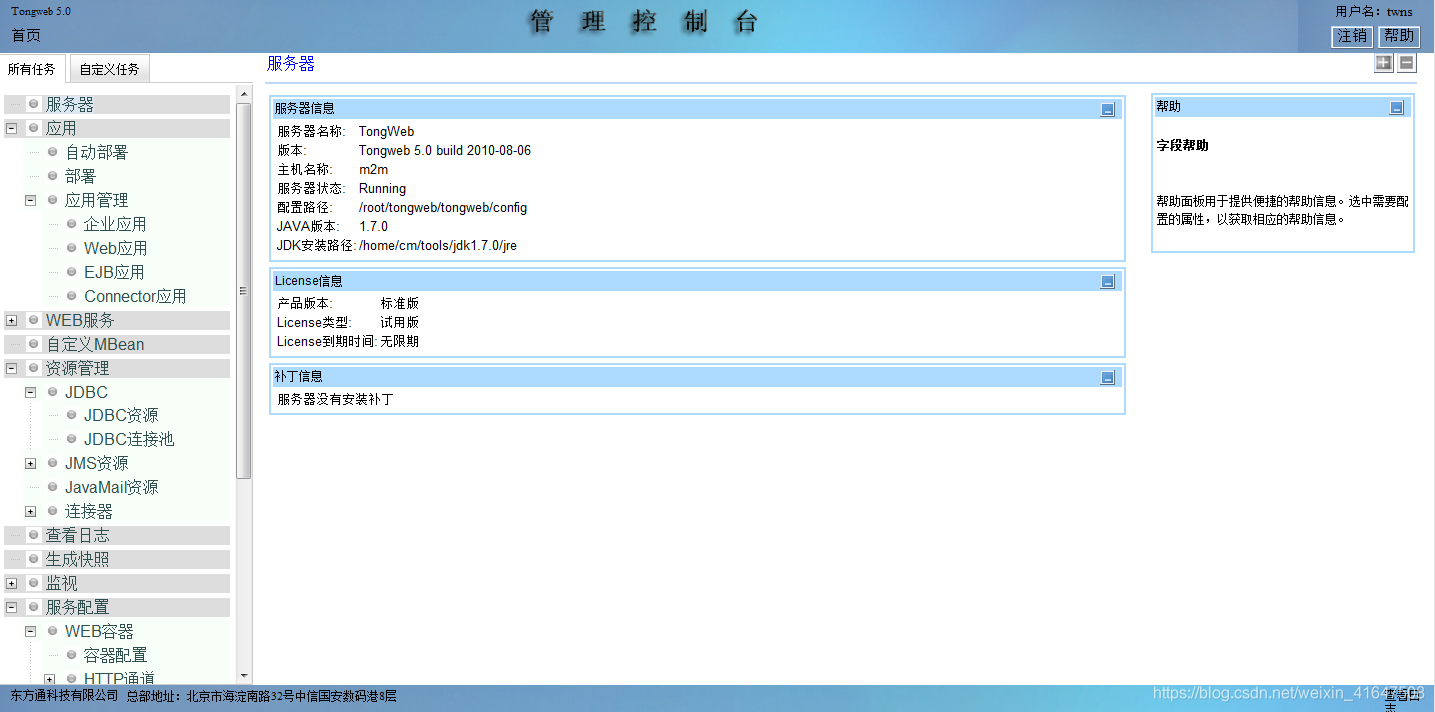Click the 资源管理 tree label
This screenshot has height=712, width=1435.
pos(78,368)
